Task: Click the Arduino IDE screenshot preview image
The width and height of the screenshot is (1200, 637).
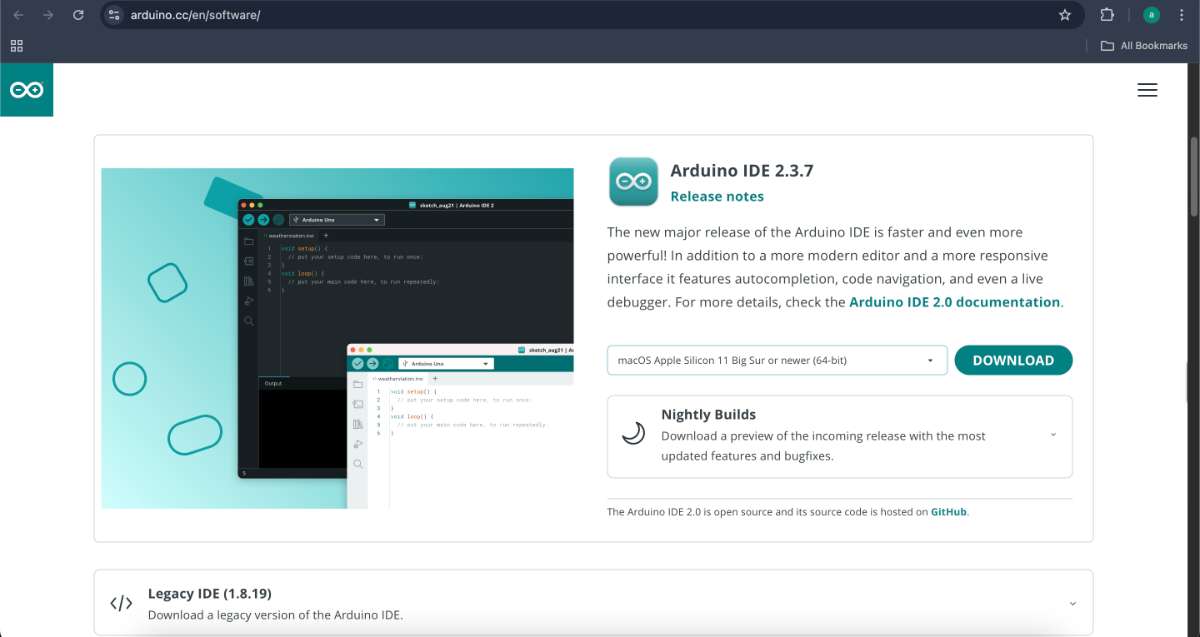Action: pos(337,338)
